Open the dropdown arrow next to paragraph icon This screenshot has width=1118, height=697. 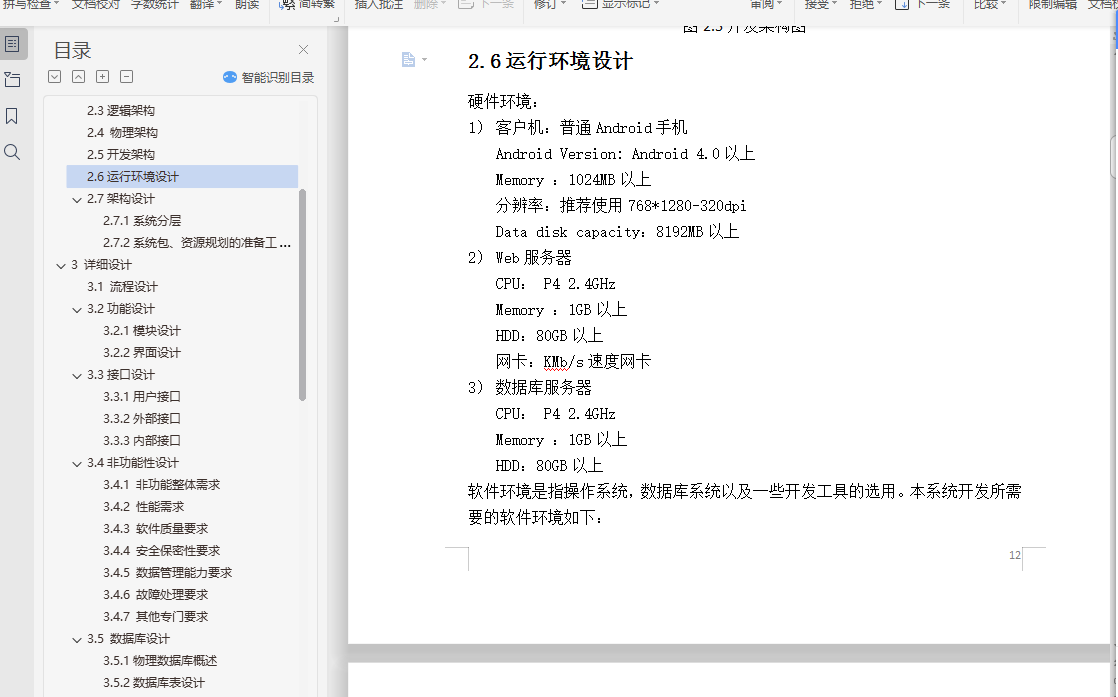[425, 60]
